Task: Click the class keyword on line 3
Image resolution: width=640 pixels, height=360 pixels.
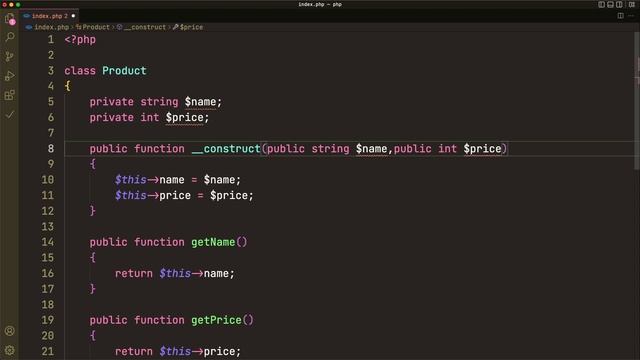Action: [x=80, y=71]
